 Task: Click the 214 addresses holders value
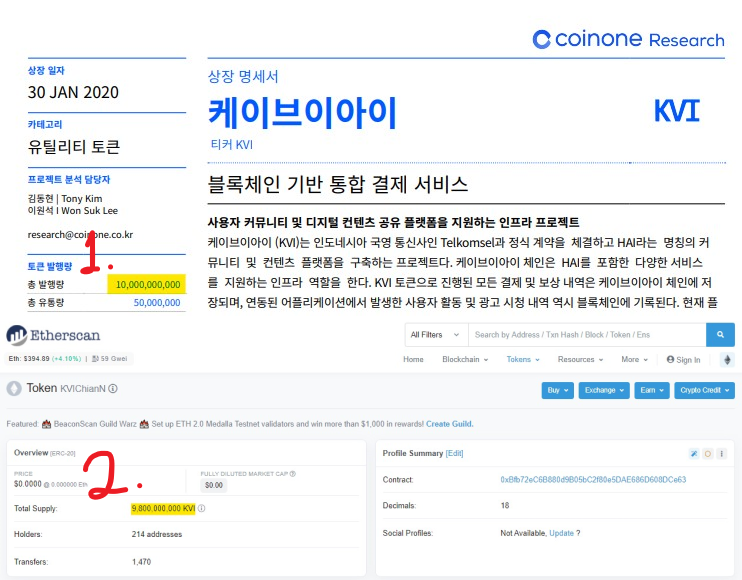[157, 534]
